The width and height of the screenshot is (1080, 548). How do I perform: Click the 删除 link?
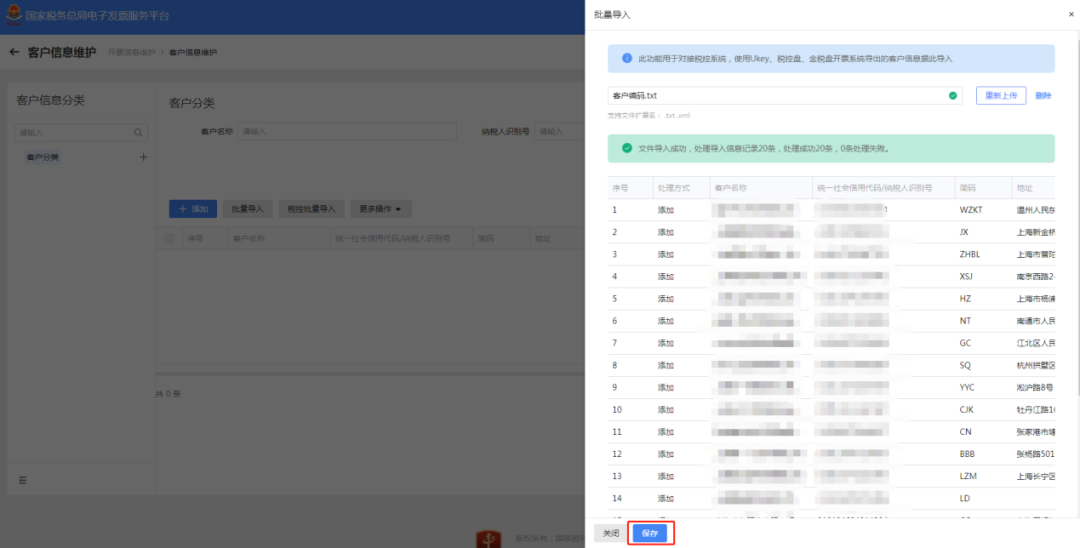coord(1043,96)
